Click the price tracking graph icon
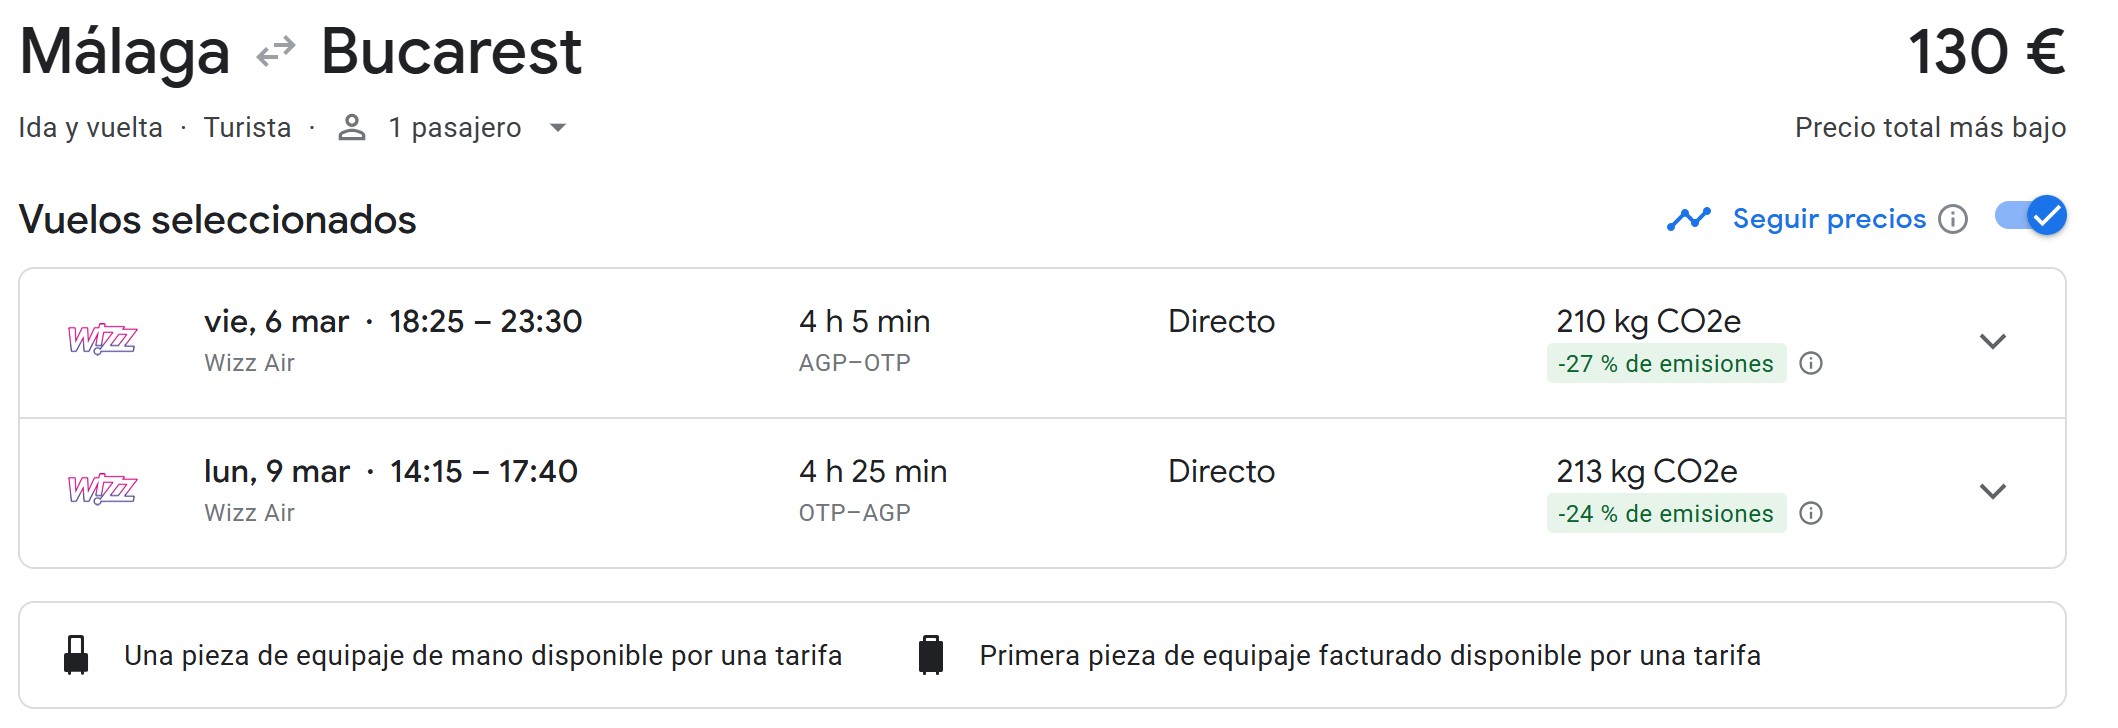This screenshot has height=728, width=2118. click(1688, 219)
